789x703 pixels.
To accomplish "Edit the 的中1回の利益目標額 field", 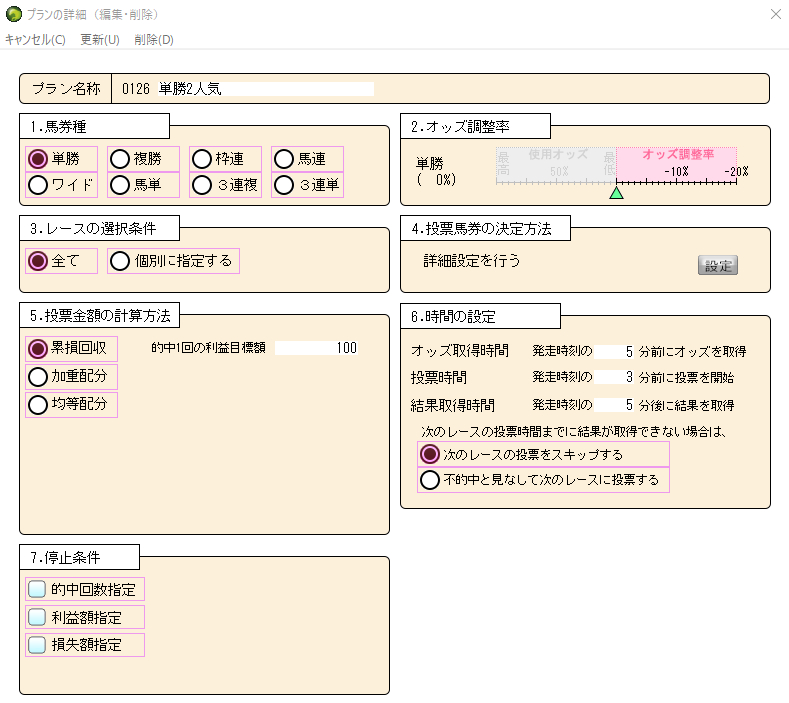I will 317,348.
